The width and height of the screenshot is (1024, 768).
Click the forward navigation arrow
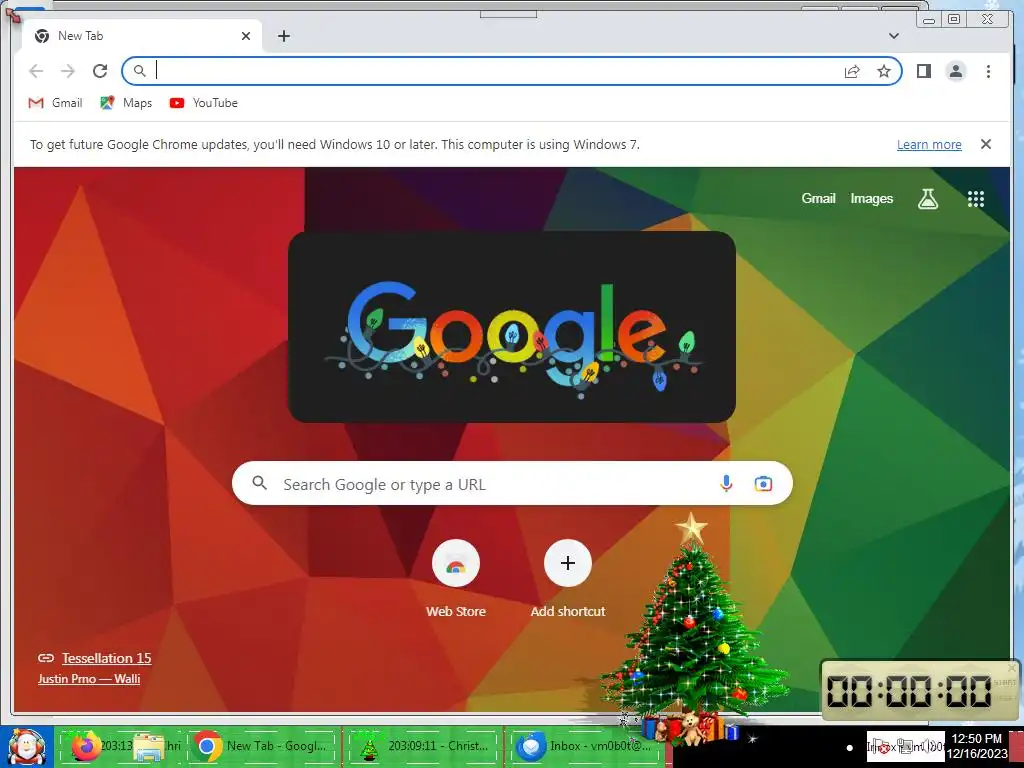(x=68, y=71)
